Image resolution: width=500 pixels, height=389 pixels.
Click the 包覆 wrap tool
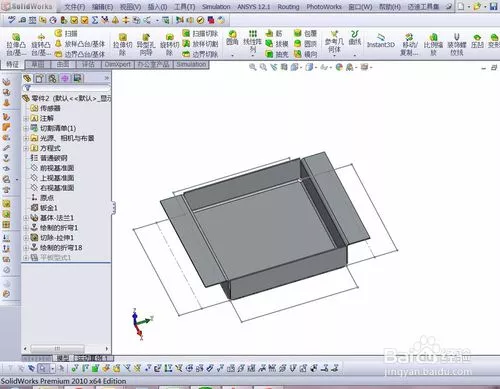(305, 33)
